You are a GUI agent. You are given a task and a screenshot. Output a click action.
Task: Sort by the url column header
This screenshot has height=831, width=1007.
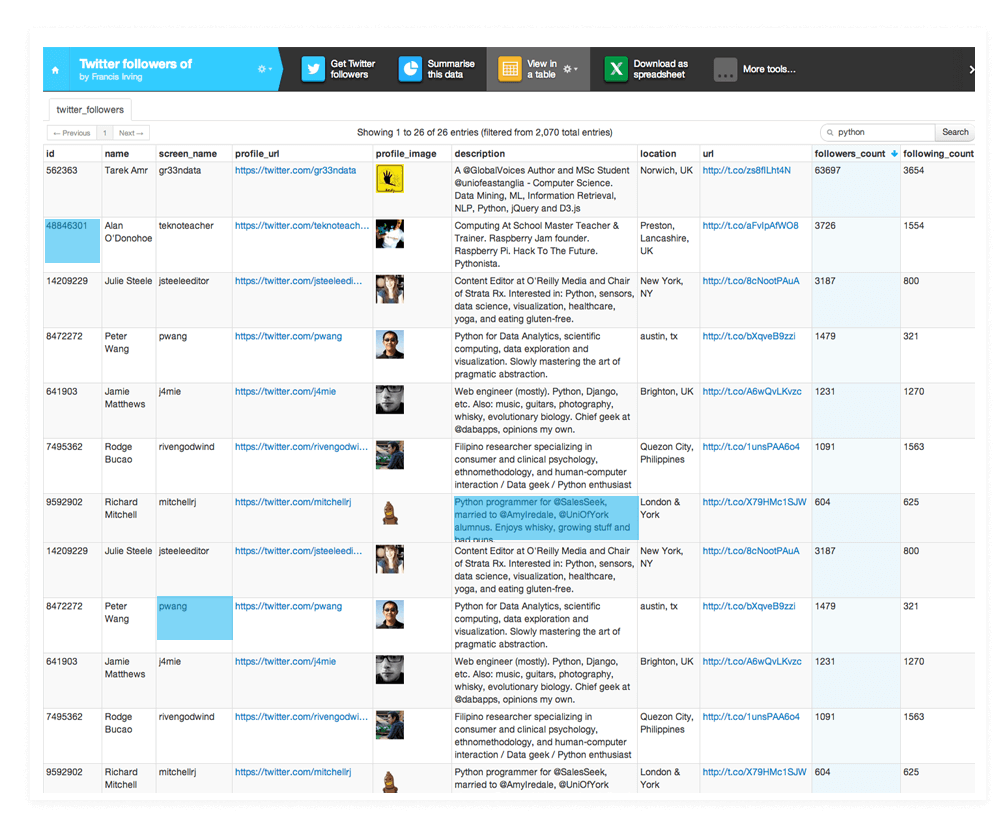coord(708,153)
